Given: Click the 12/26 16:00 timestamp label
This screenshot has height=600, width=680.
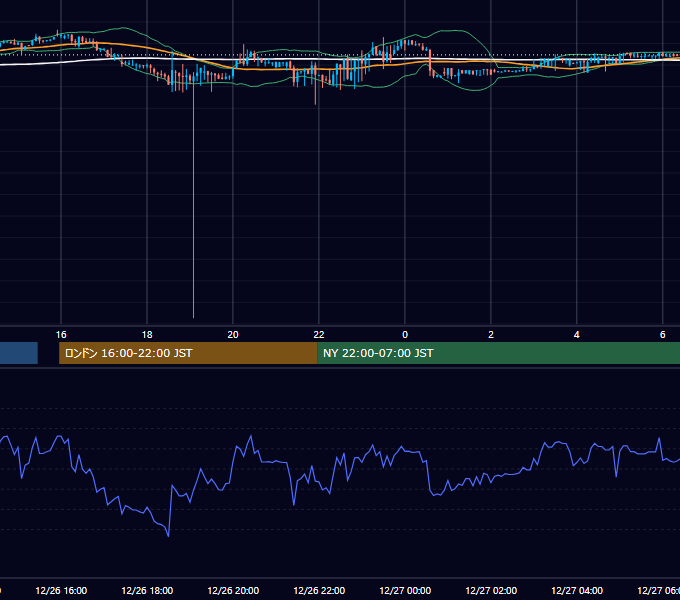Looking at the screenshot, I should click(x=61, y=591).
